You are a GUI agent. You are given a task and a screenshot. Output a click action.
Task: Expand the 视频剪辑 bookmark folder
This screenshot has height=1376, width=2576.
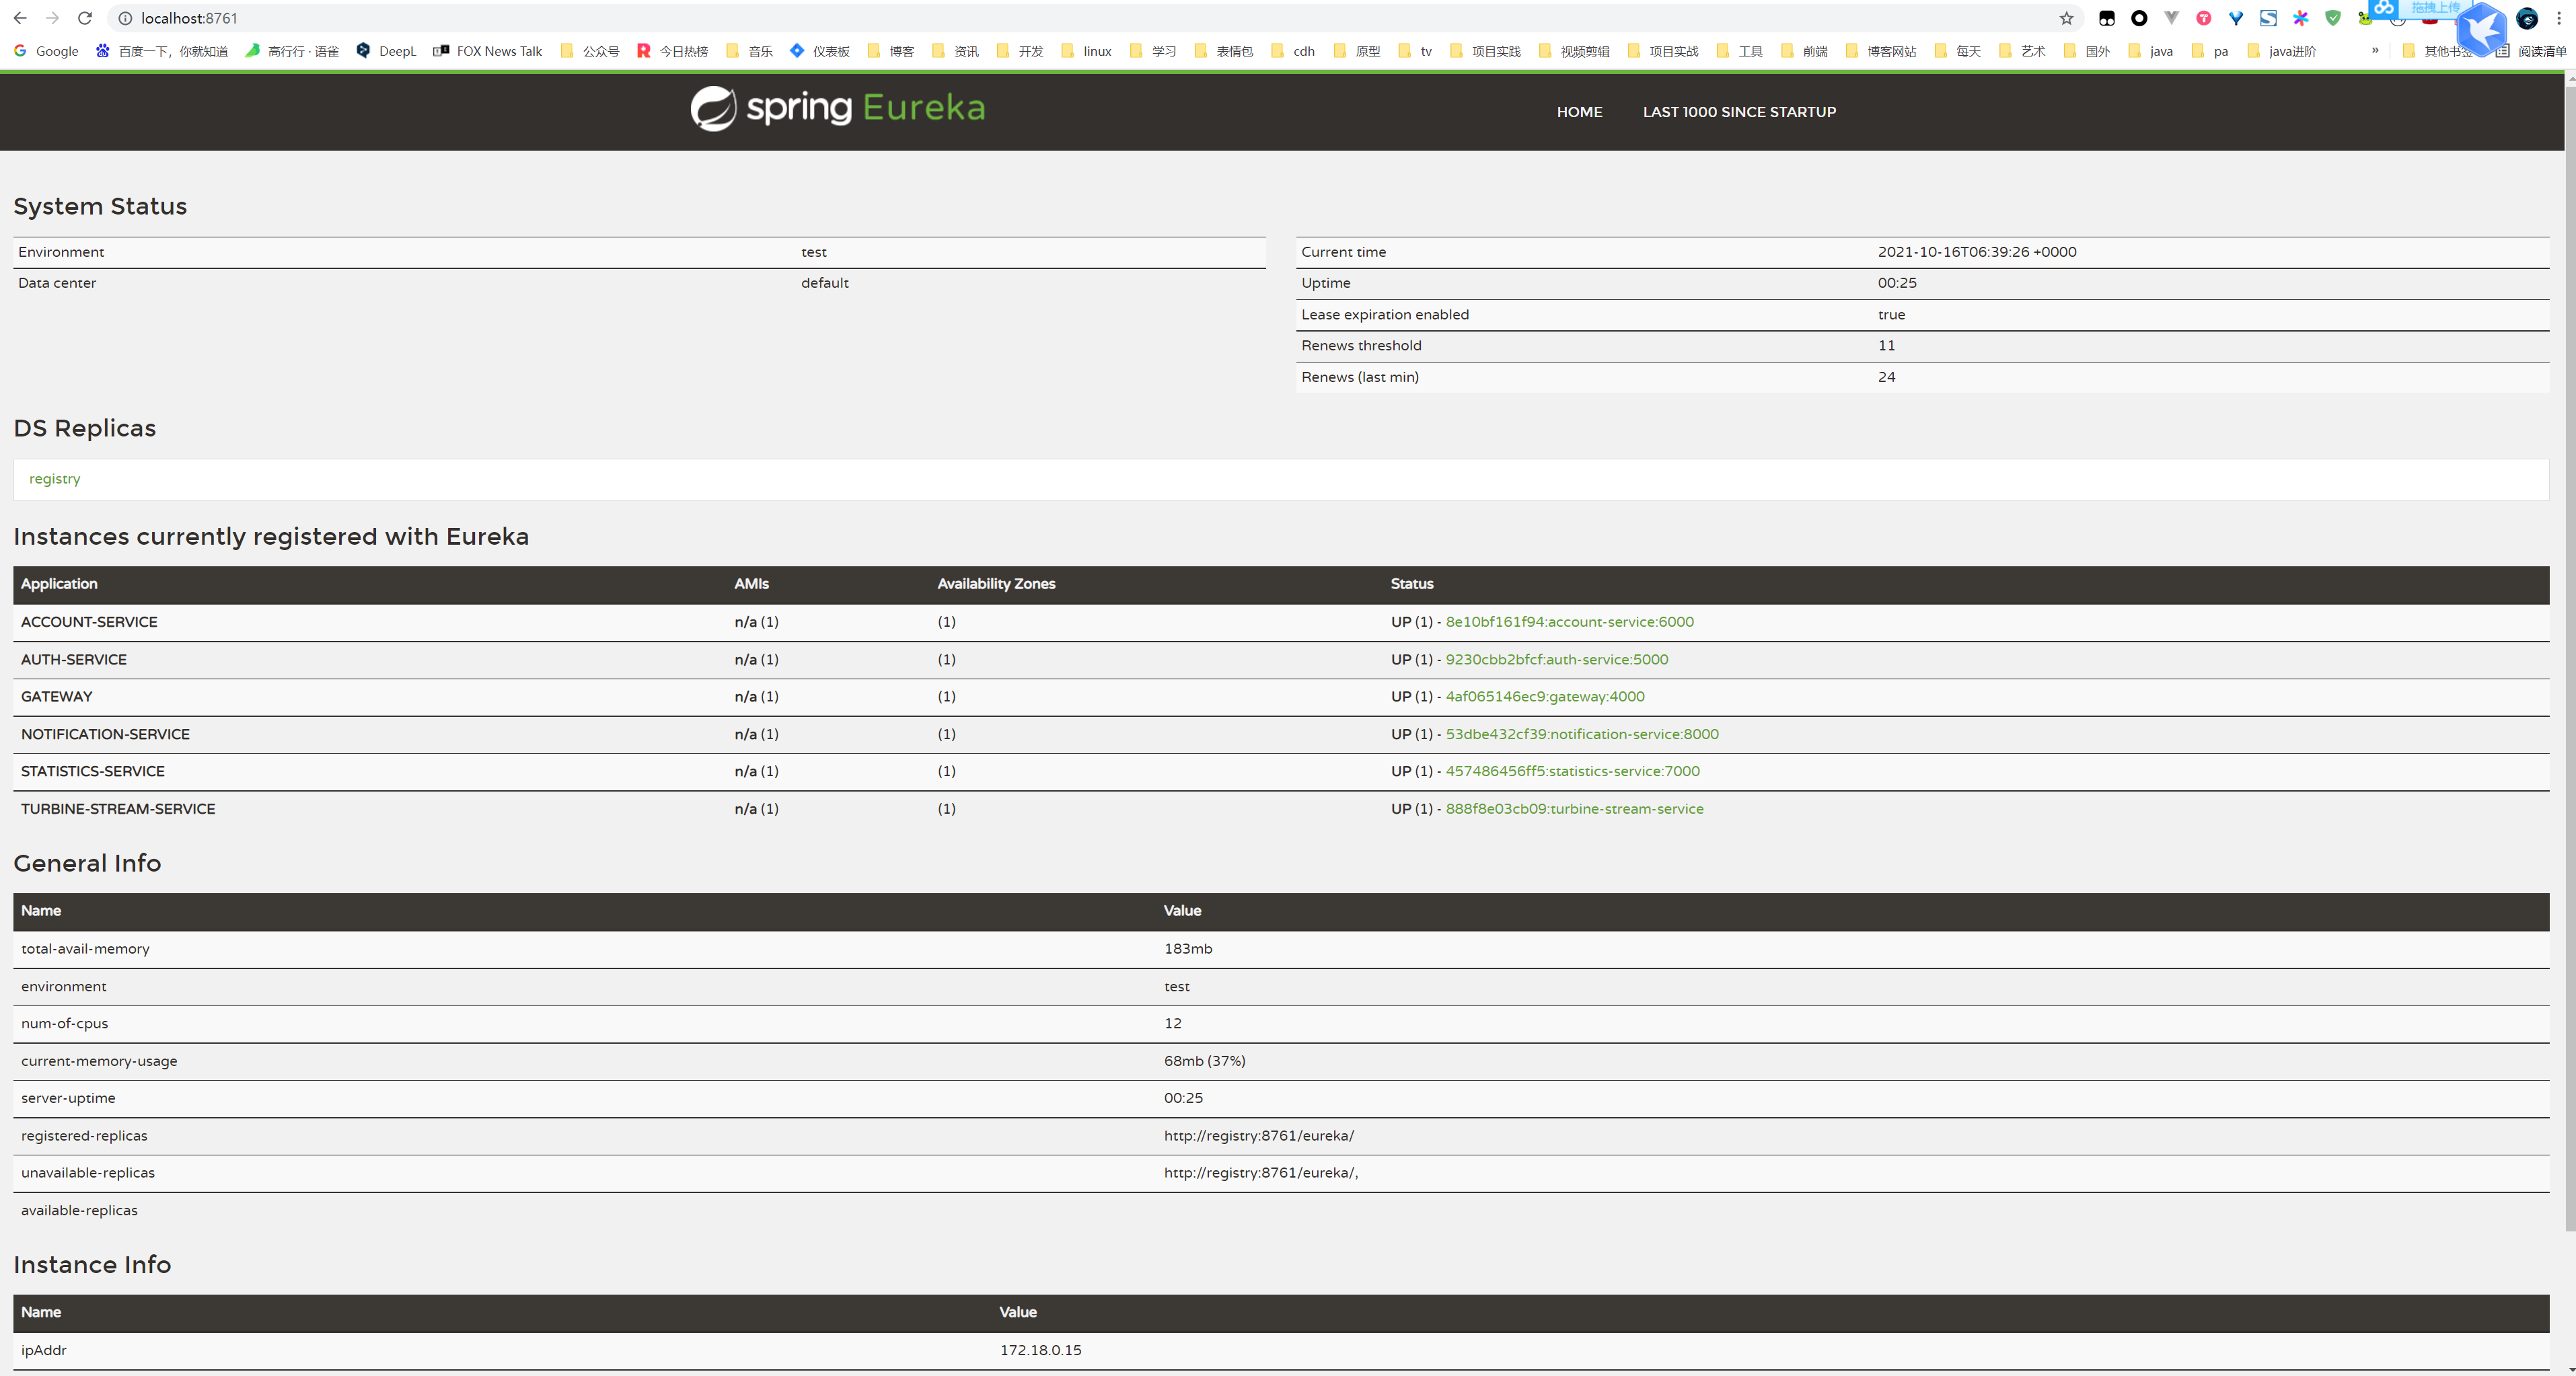1574,51
